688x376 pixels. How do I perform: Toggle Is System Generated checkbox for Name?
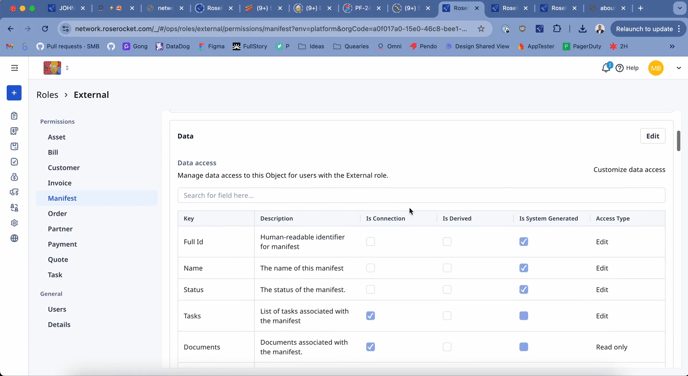click(x=523, y=268)
